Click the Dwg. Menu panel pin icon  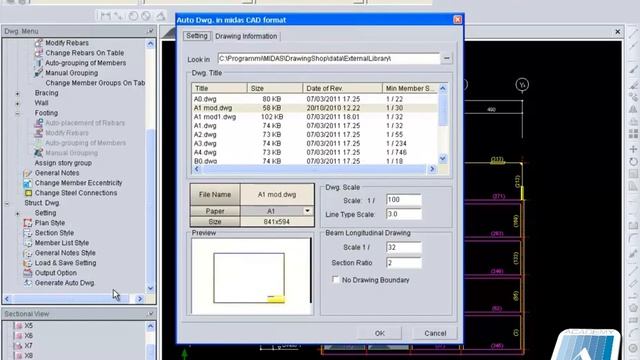[x=150, y=31]
